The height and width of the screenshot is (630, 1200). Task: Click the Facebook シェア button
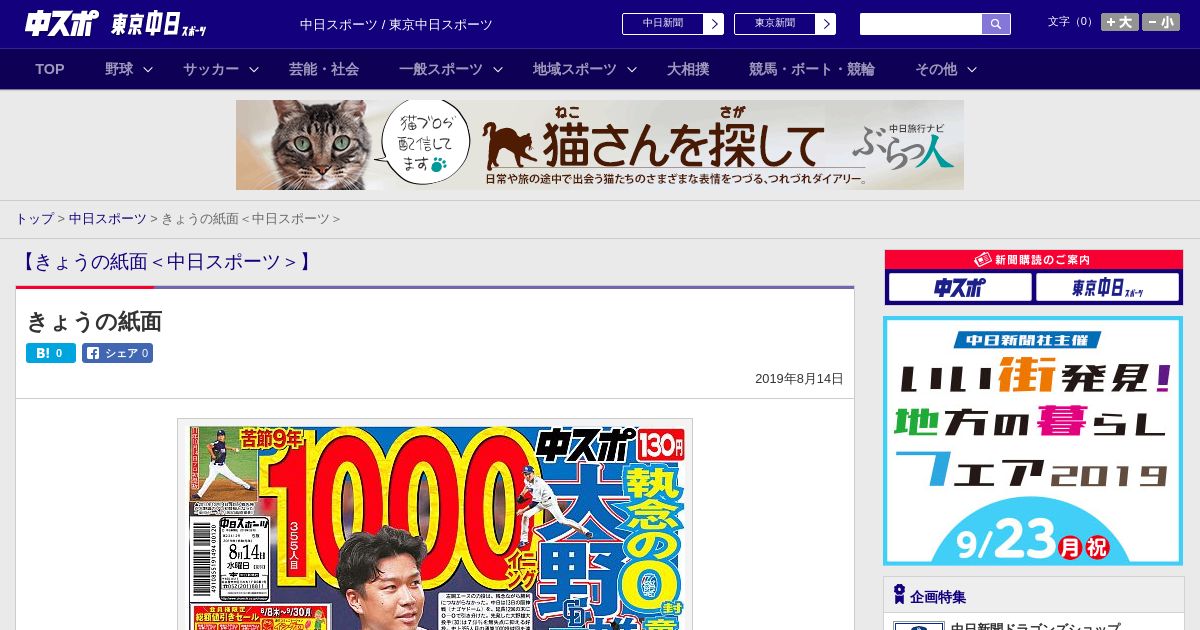[x=118, y=353]
